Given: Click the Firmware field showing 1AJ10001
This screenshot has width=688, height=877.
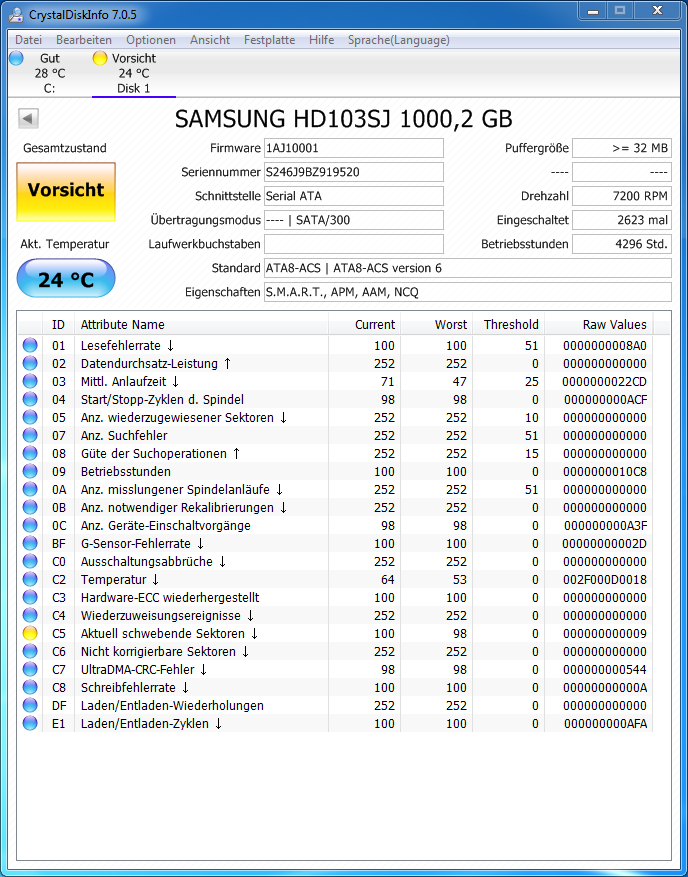Looking at the screenshot, I should (x=354, y=148).
